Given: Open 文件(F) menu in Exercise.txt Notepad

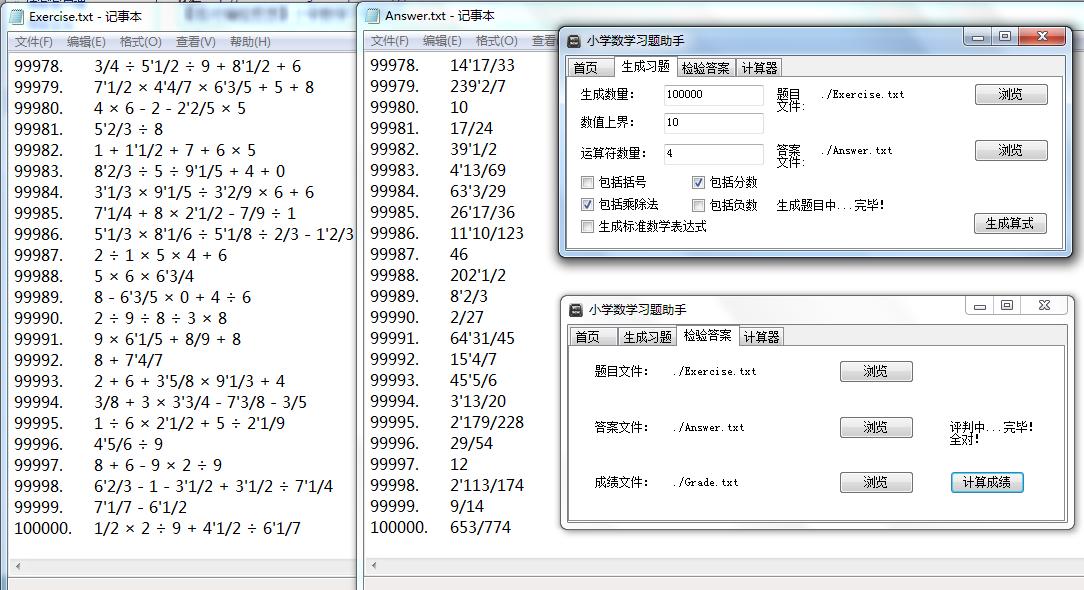Looking at the screenshot, I should pyautogui.click(x=34, y=42).
